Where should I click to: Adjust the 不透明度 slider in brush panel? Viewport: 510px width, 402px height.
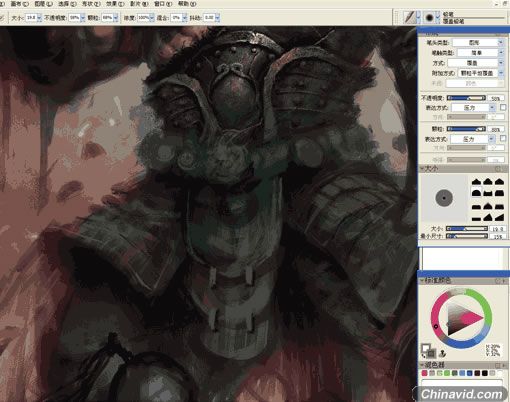pyautogui.click(x=466, y=98)
